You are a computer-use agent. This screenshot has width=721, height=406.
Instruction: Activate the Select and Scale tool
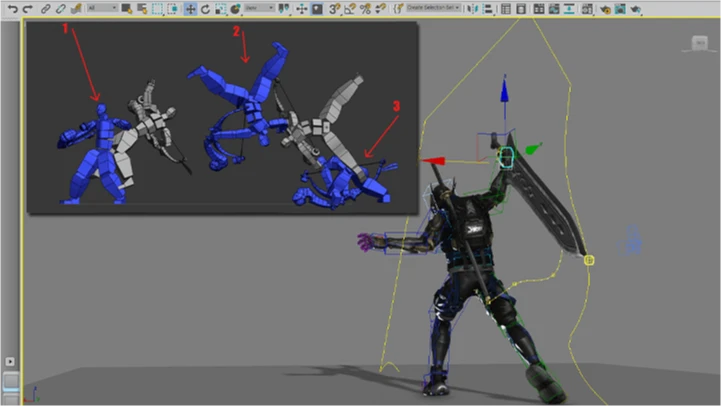tap(221, 9)
